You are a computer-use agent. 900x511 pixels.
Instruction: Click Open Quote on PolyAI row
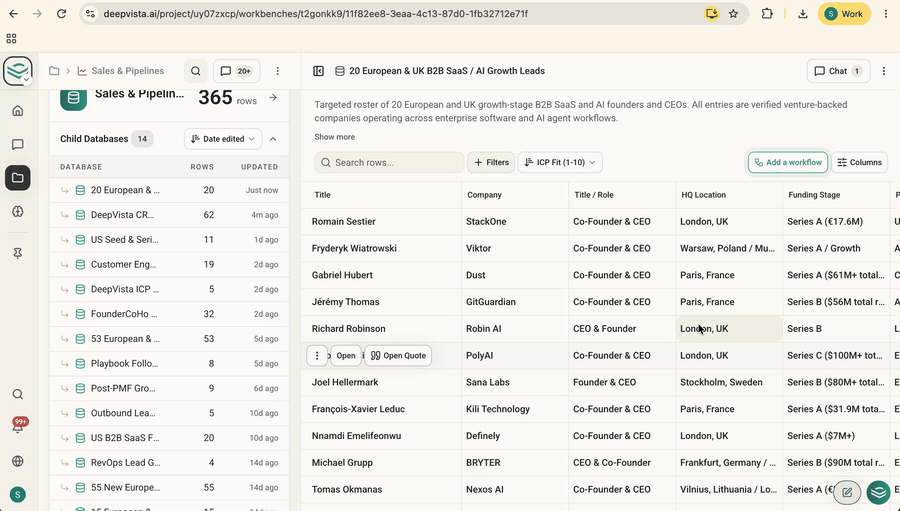tap(398, 355)
